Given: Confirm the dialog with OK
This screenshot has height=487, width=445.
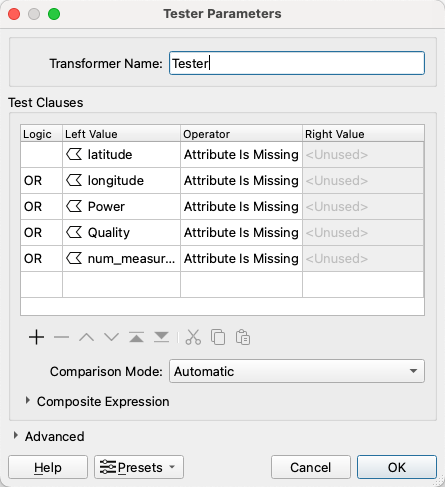Looking at the screenshot, I should click(x=397, y=467).
